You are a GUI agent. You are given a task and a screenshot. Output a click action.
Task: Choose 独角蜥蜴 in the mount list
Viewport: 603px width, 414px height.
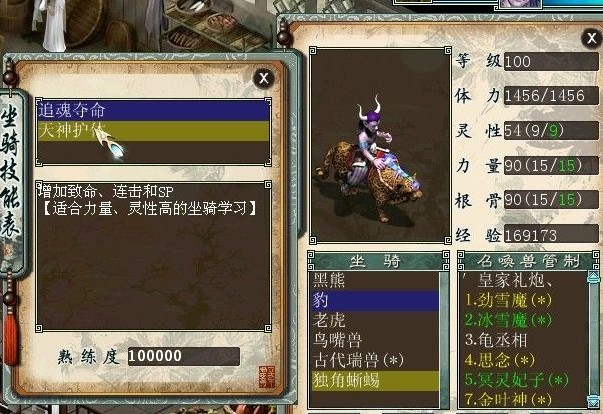click(x=375, y=381)
